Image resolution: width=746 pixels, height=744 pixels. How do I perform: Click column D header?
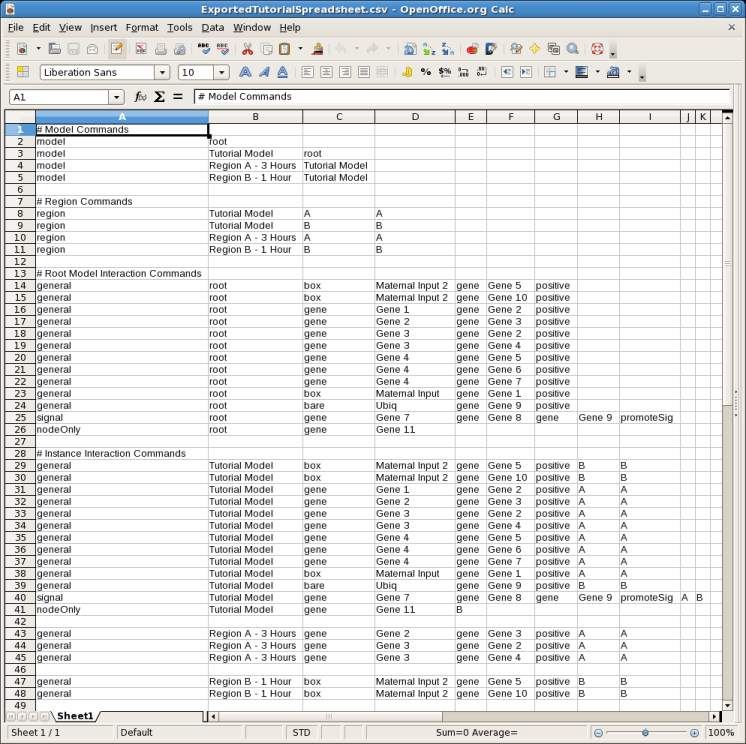tap(414, 117)
